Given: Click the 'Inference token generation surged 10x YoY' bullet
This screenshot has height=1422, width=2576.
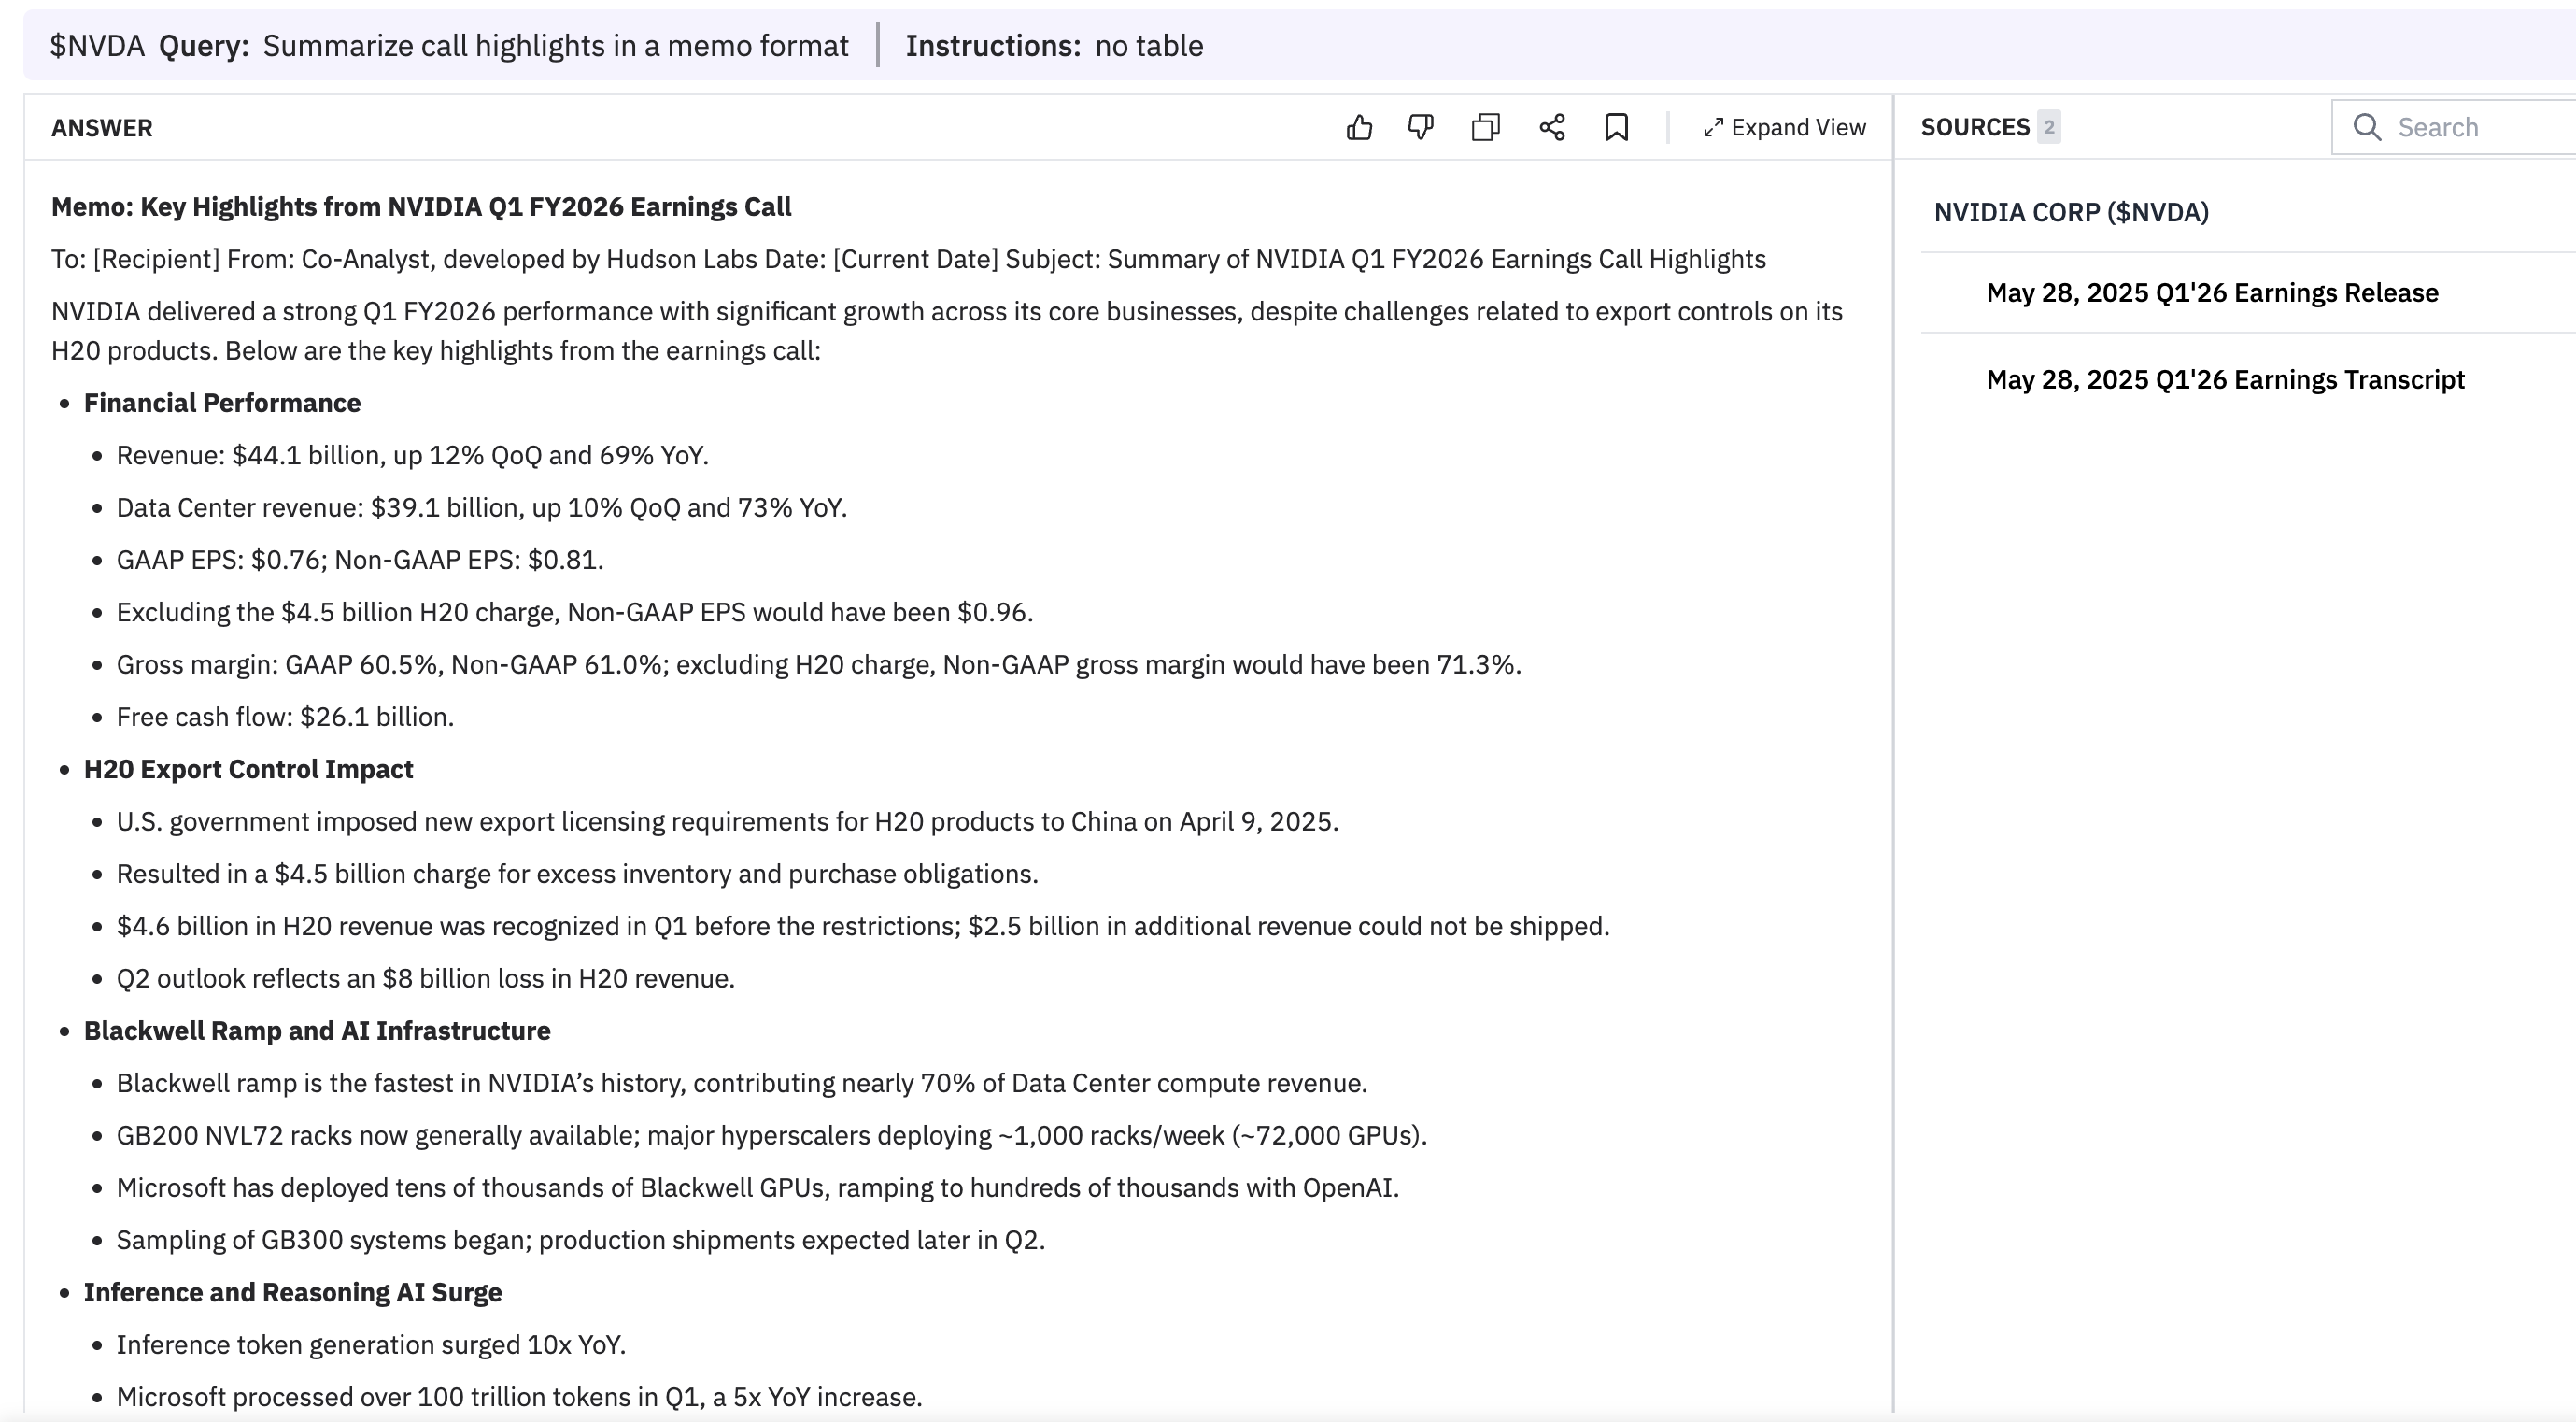Looking at the screenshot, I should [371, 1345].
